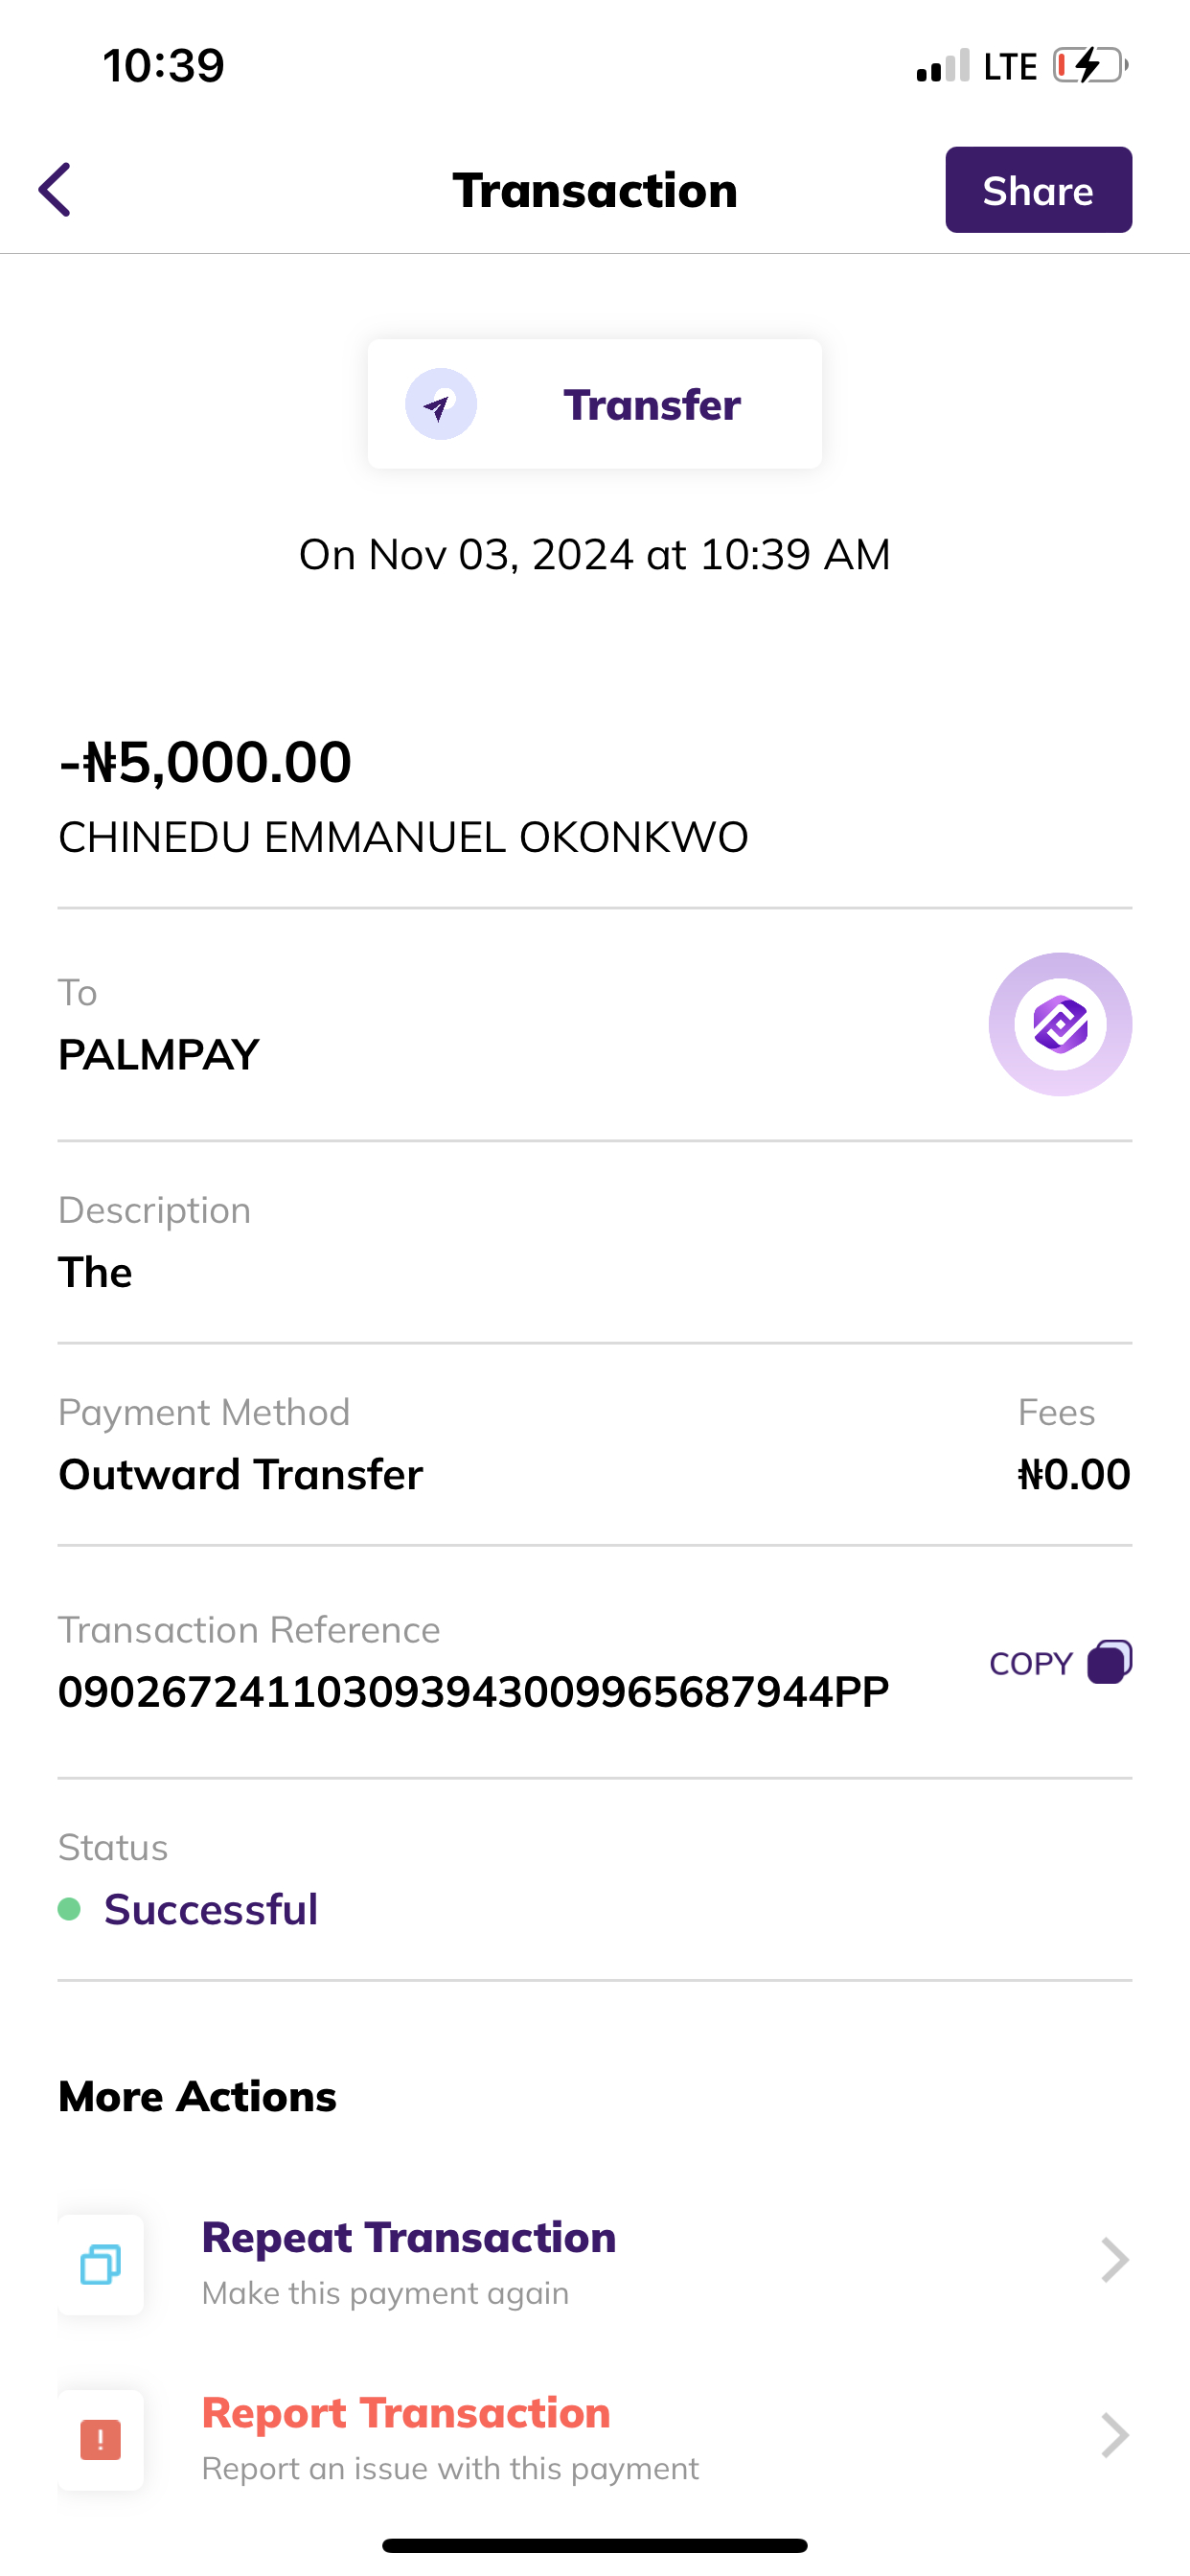Screen dimensions: 1190x2576
Task: Tap the PalmPay logo icon
Action: [1060, 1024]
